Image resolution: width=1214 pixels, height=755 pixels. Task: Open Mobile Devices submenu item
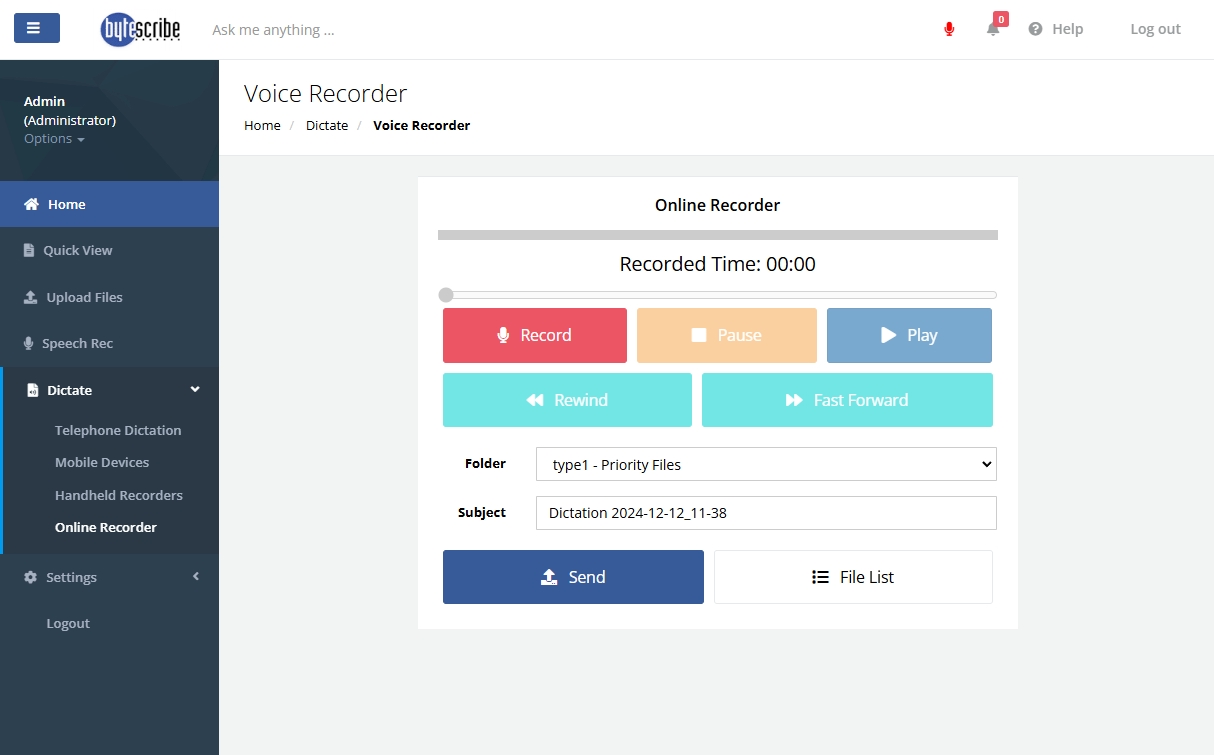click(102, 462)
